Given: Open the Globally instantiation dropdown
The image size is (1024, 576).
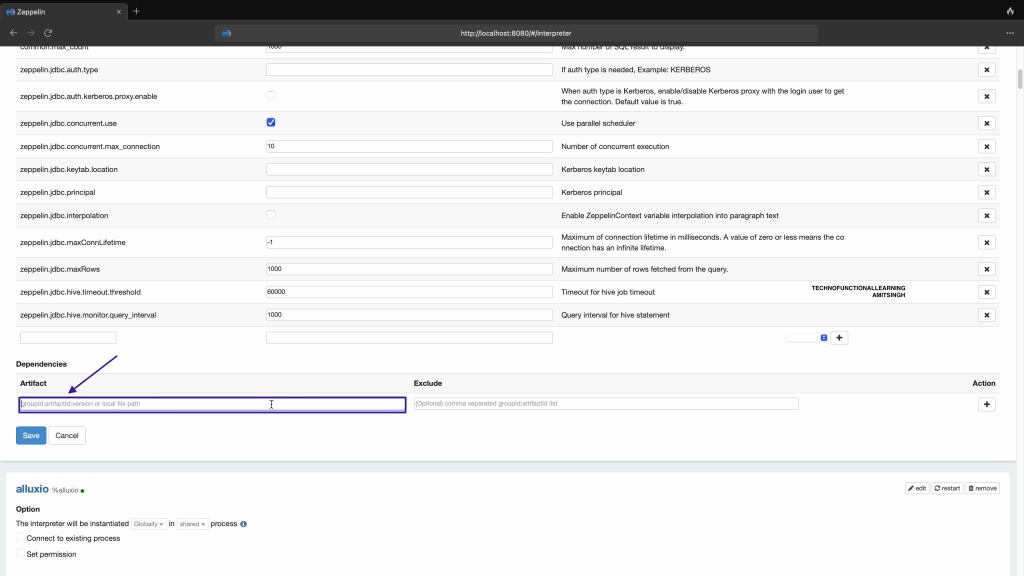Looking at the screenshot, I should pos(149,524).
